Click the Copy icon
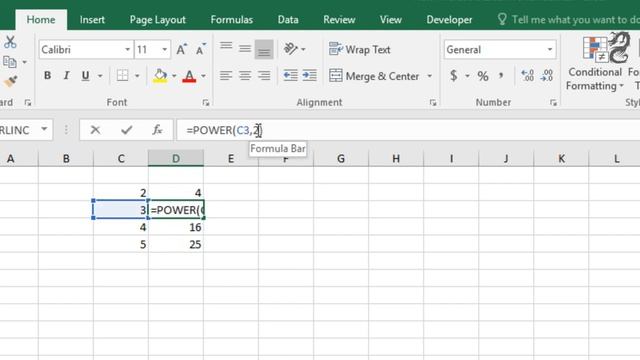The width and height of the screenshot is (640, 360). pyautogui.click(x=9, y=62)
